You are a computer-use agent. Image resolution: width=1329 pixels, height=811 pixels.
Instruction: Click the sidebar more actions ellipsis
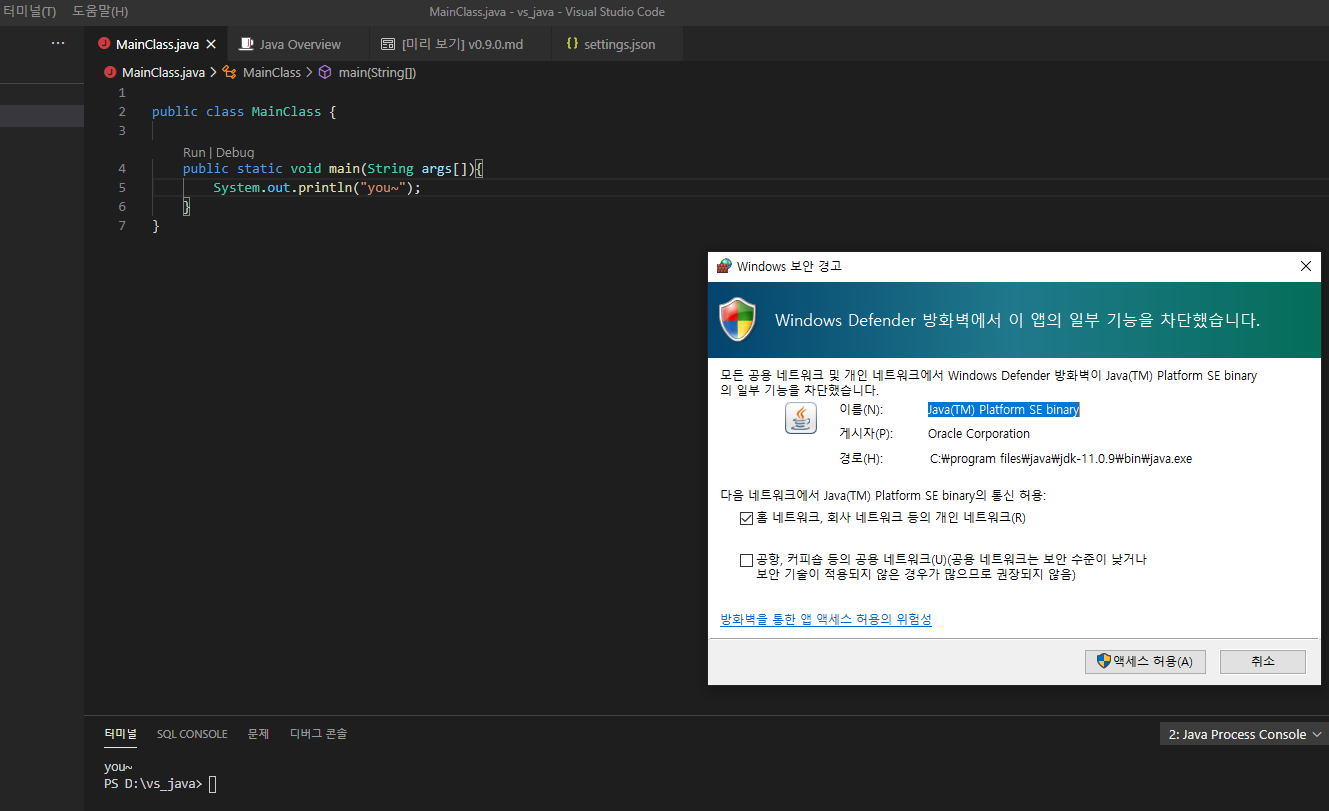pos(58,44)
